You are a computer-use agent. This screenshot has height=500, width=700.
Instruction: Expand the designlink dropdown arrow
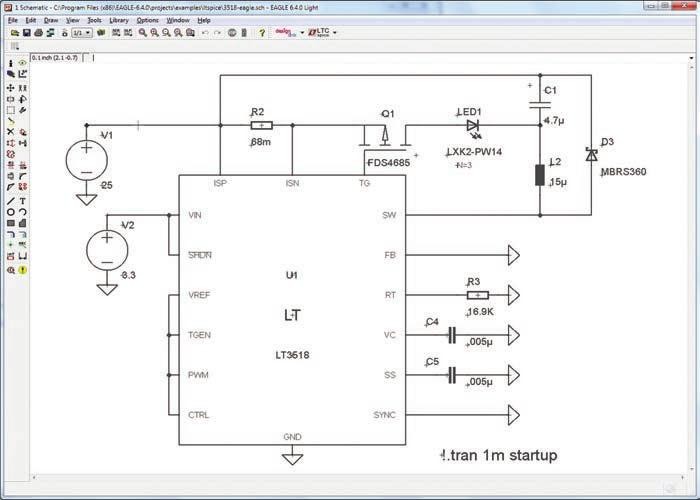point(302,33)
